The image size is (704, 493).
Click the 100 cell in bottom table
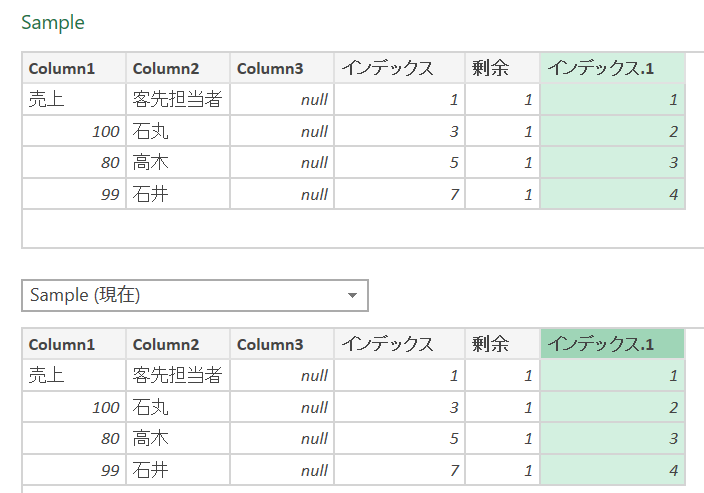74,408
